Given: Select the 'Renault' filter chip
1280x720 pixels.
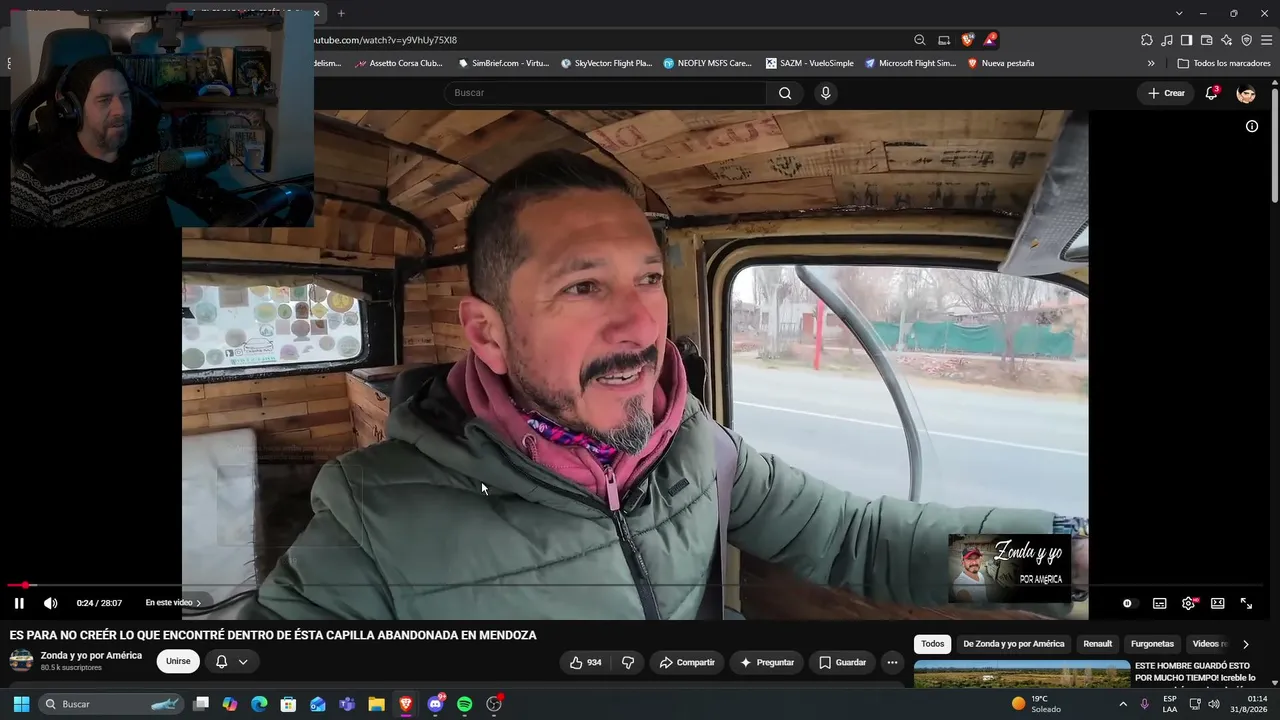Looking at the screenshot, I should coord(1098,644).
